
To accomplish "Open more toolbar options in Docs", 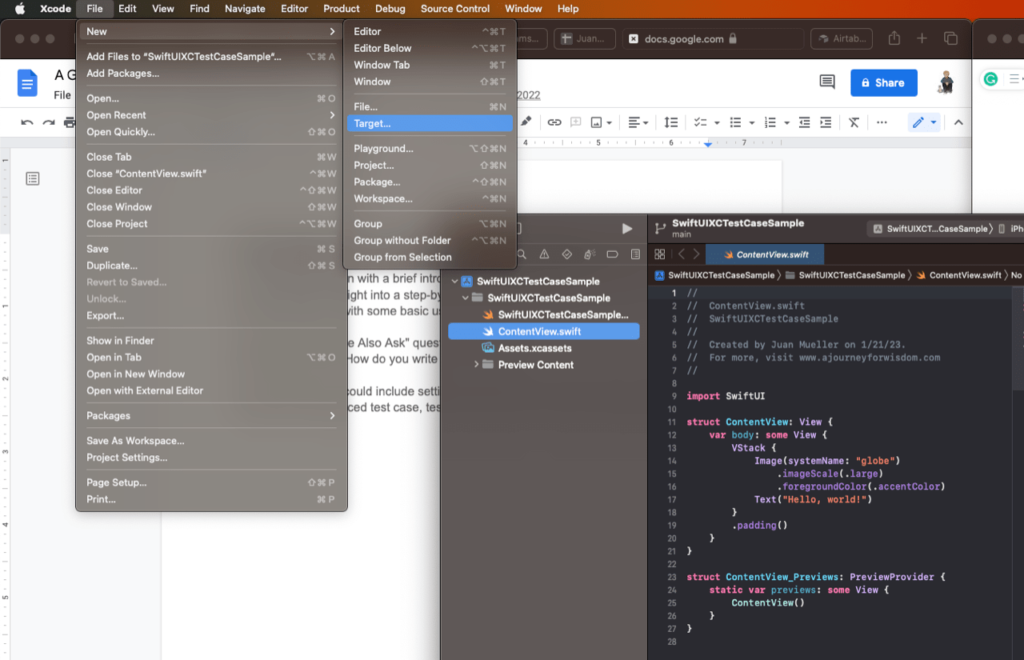I will click(882, 122).
